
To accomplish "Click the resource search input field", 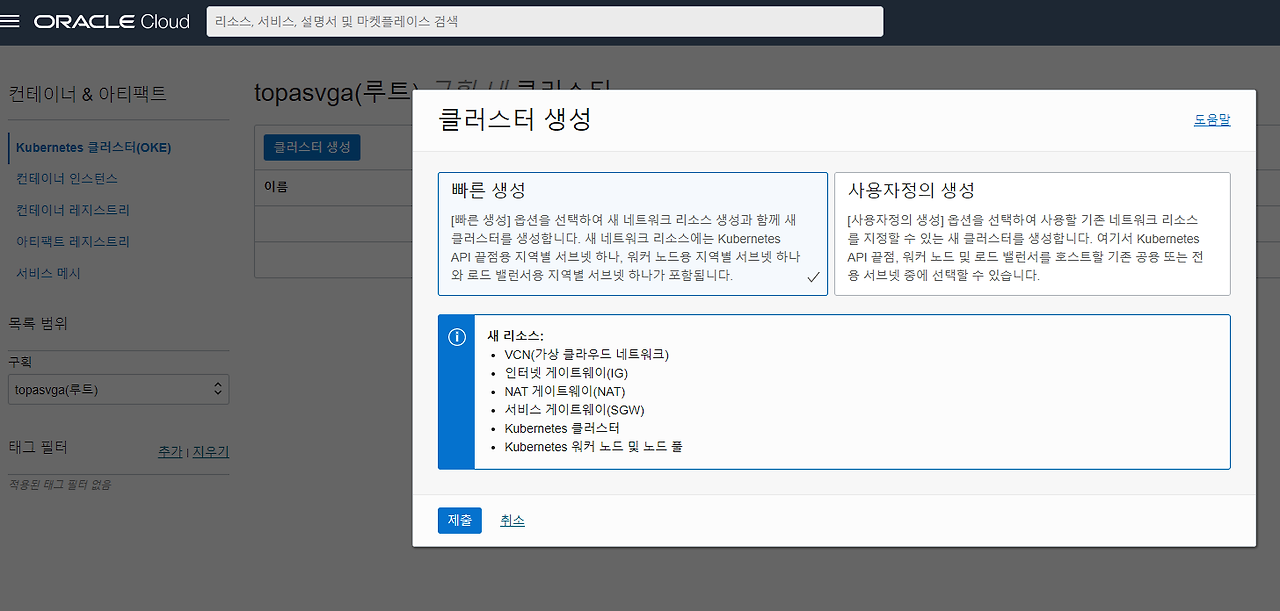I will 544,21.
